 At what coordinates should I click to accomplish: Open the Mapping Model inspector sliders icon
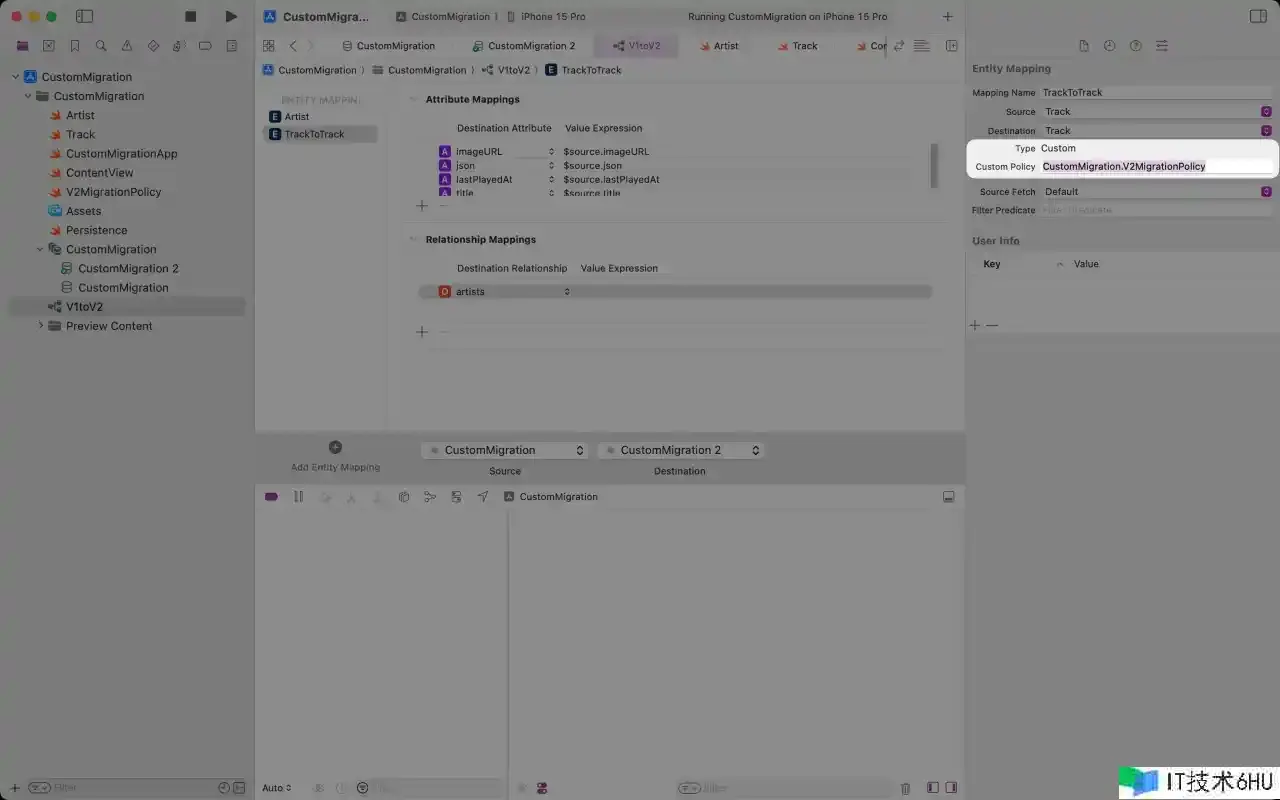[x=1162, y=46]
